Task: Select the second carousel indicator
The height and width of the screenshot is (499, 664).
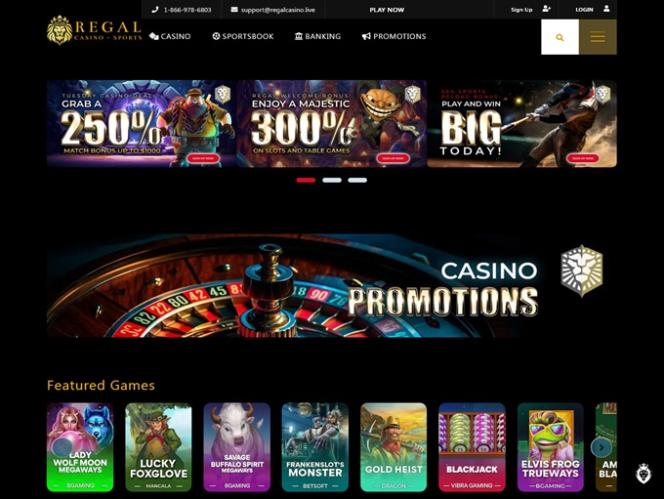Action: [332, 180]
